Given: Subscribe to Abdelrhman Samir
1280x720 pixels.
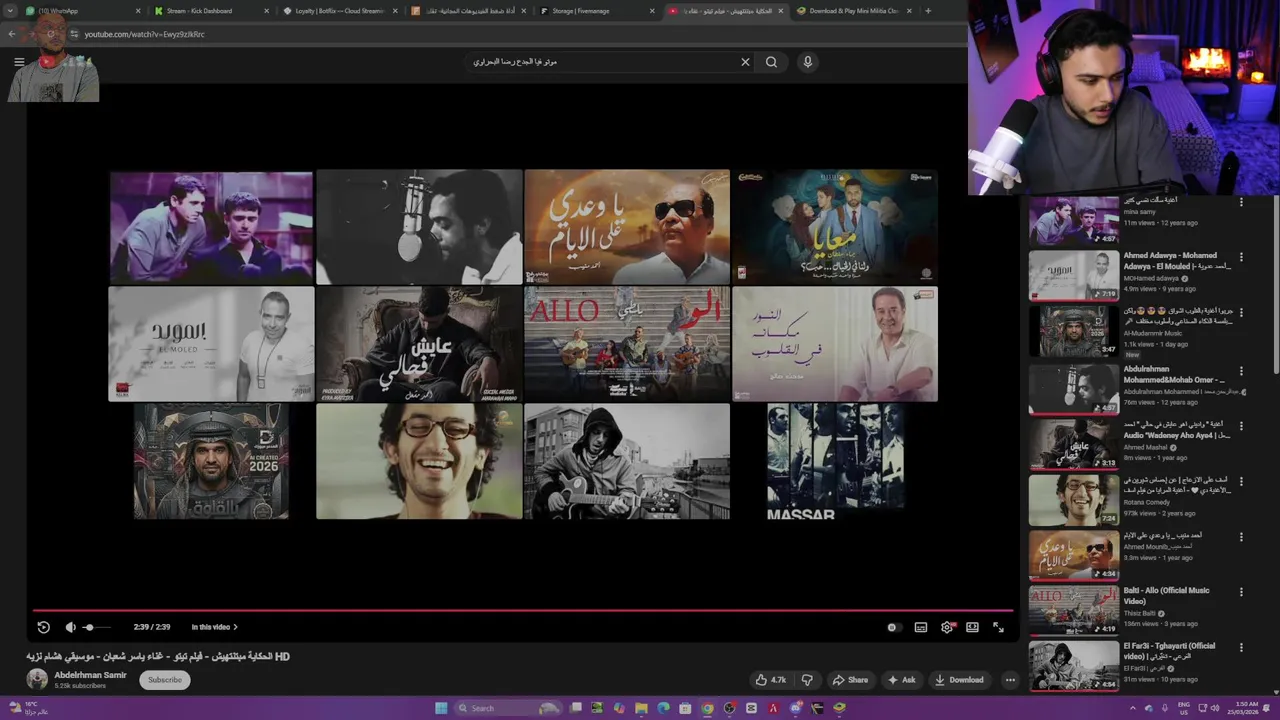Looking at the screenshot, I should click(165, 680).
